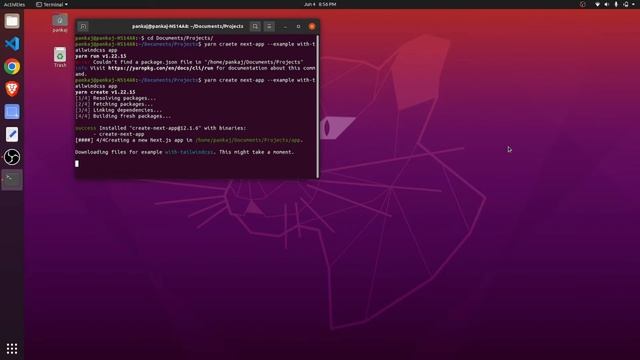Minimize the Terminal window
Image resolution: width=640 pixels, height=360 pixels.
click(285, 27)
